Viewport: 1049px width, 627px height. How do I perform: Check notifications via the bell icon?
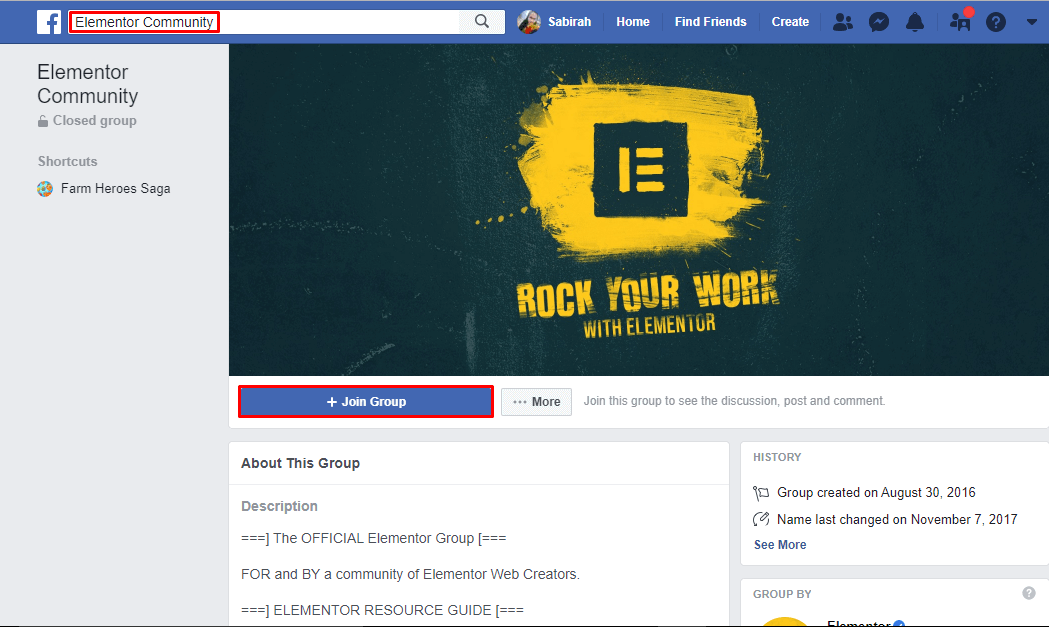pos(914,21)
